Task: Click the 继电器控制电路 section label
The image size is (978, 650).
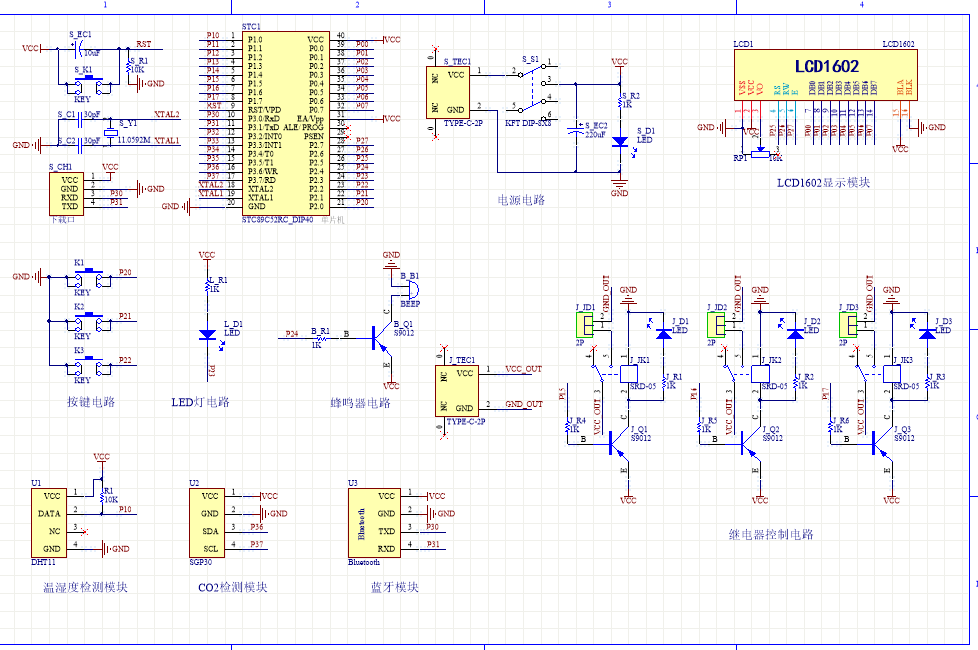Action: coord(771,535)
